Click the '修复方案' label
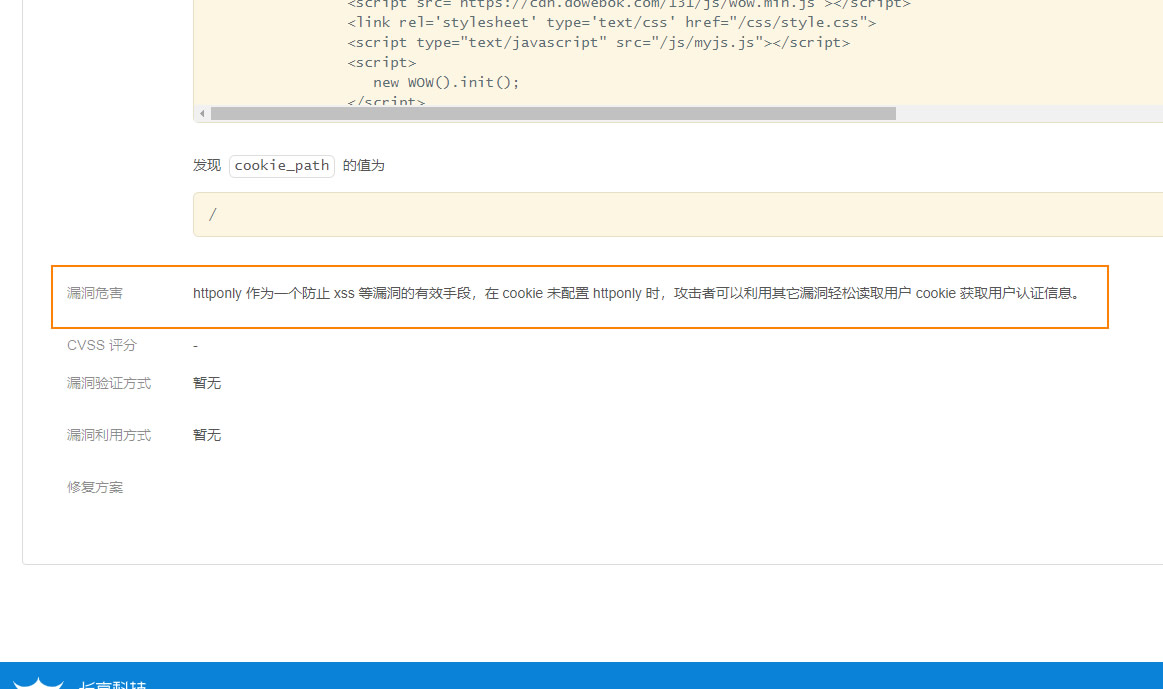The width and height of the screenshot is (1163, 689). pyautogui.click(x=95, y=487)
